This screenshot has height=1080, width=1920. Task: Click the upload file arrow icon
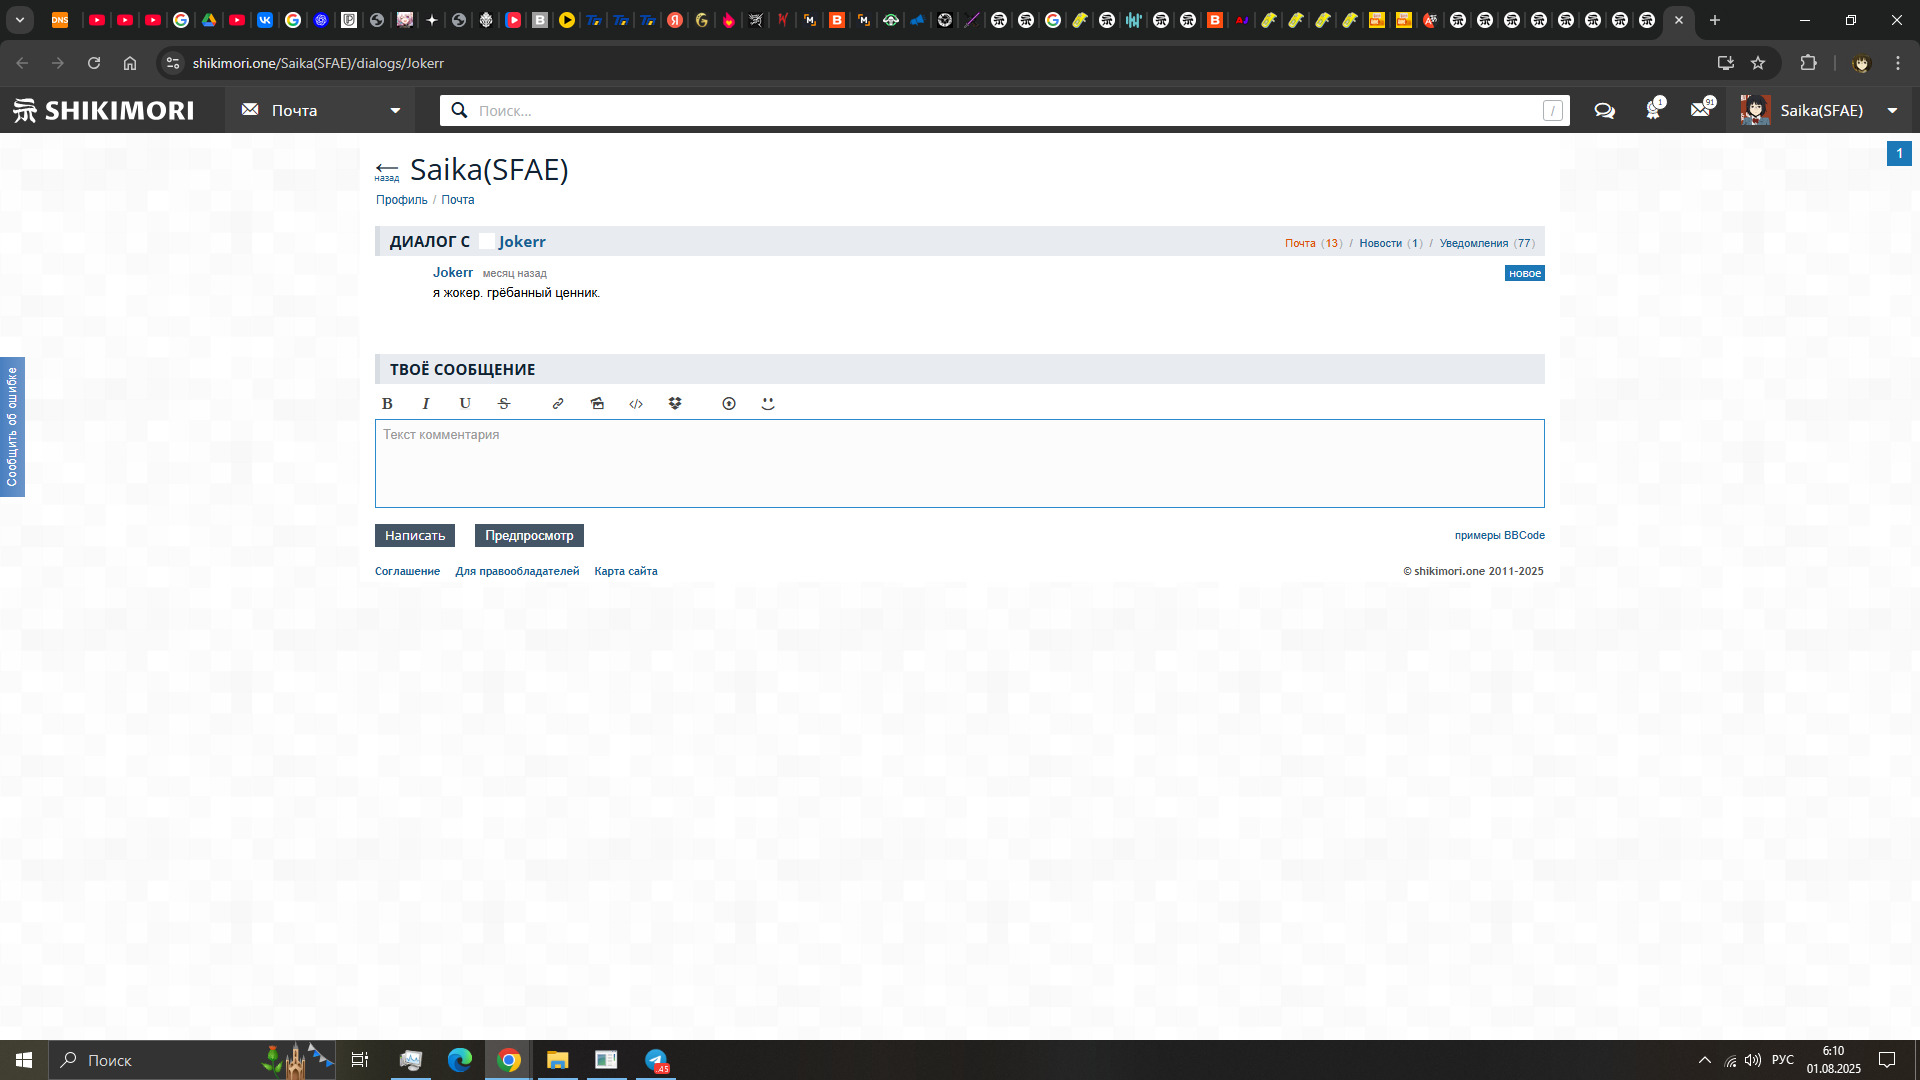[729, 404]
